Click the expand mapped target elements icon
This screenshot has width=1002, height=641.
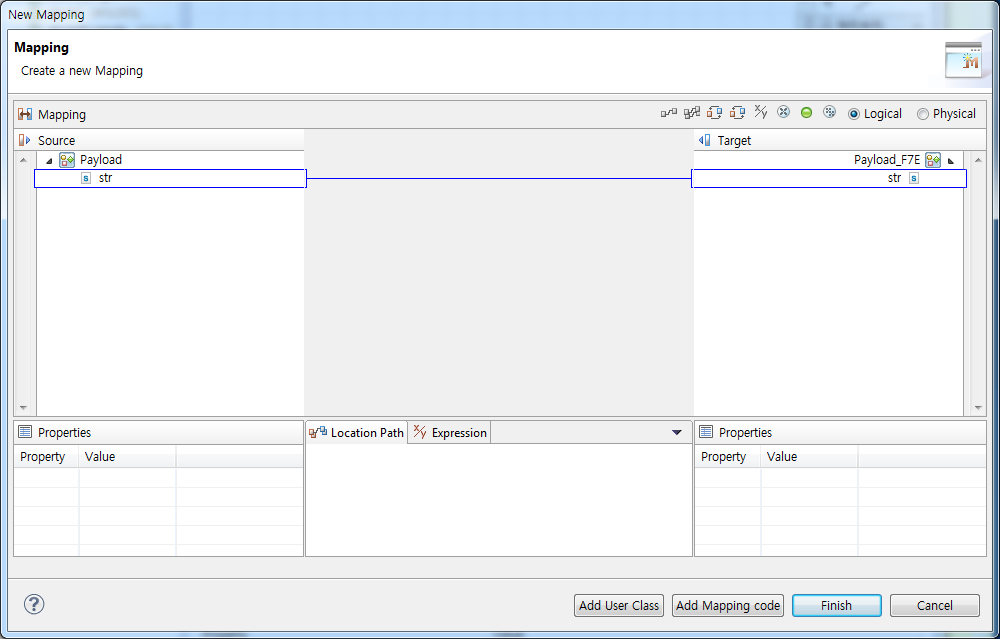(736, 112)
